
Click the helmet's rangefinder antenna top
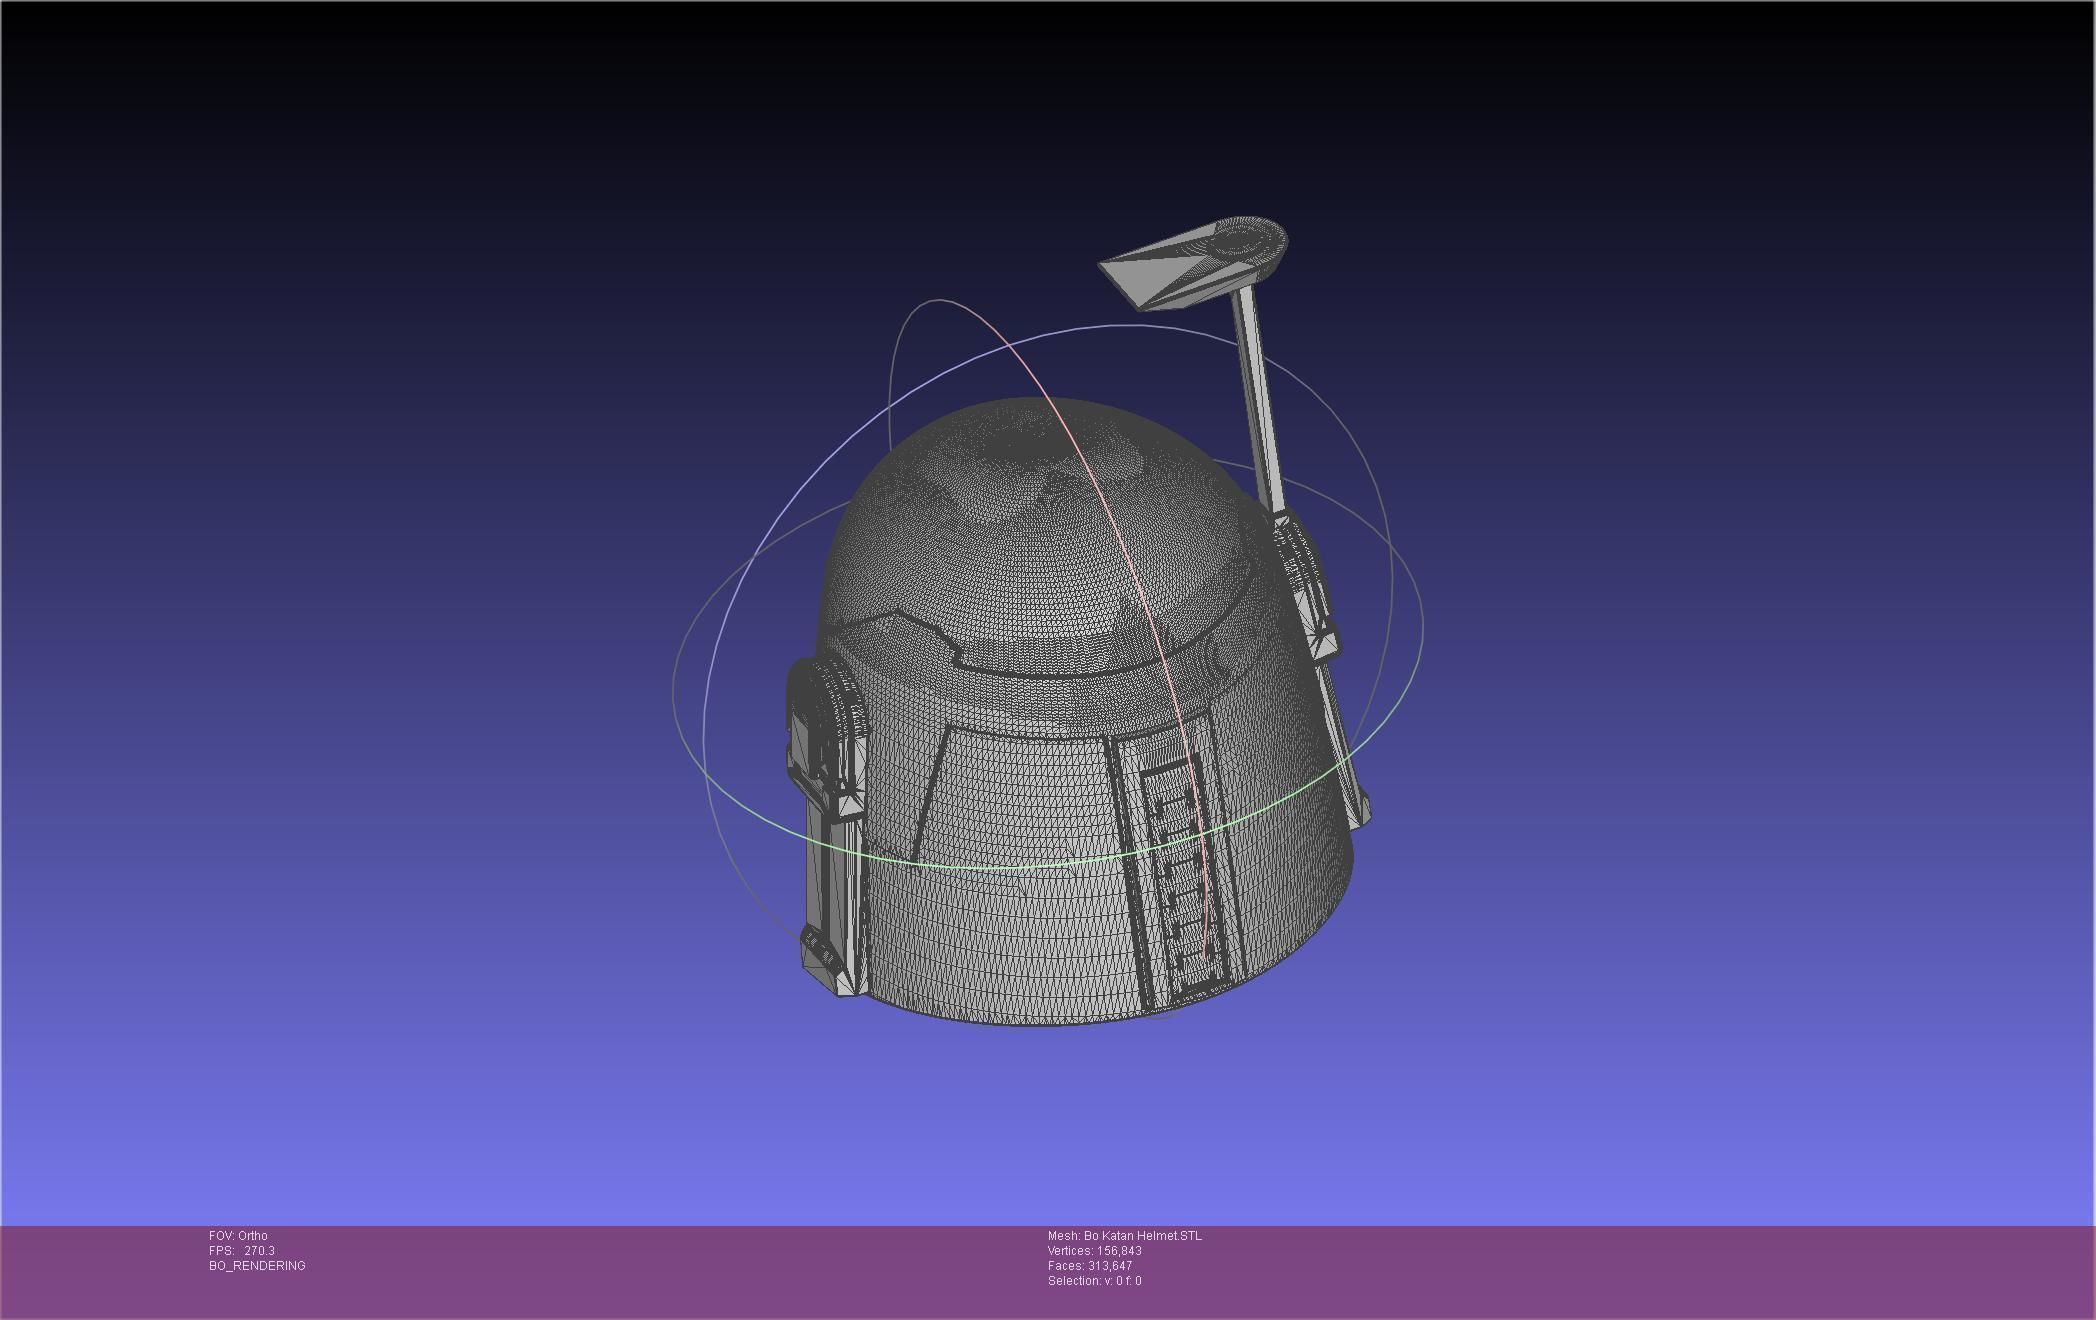pyautogui.click(x=1194, y=263)
